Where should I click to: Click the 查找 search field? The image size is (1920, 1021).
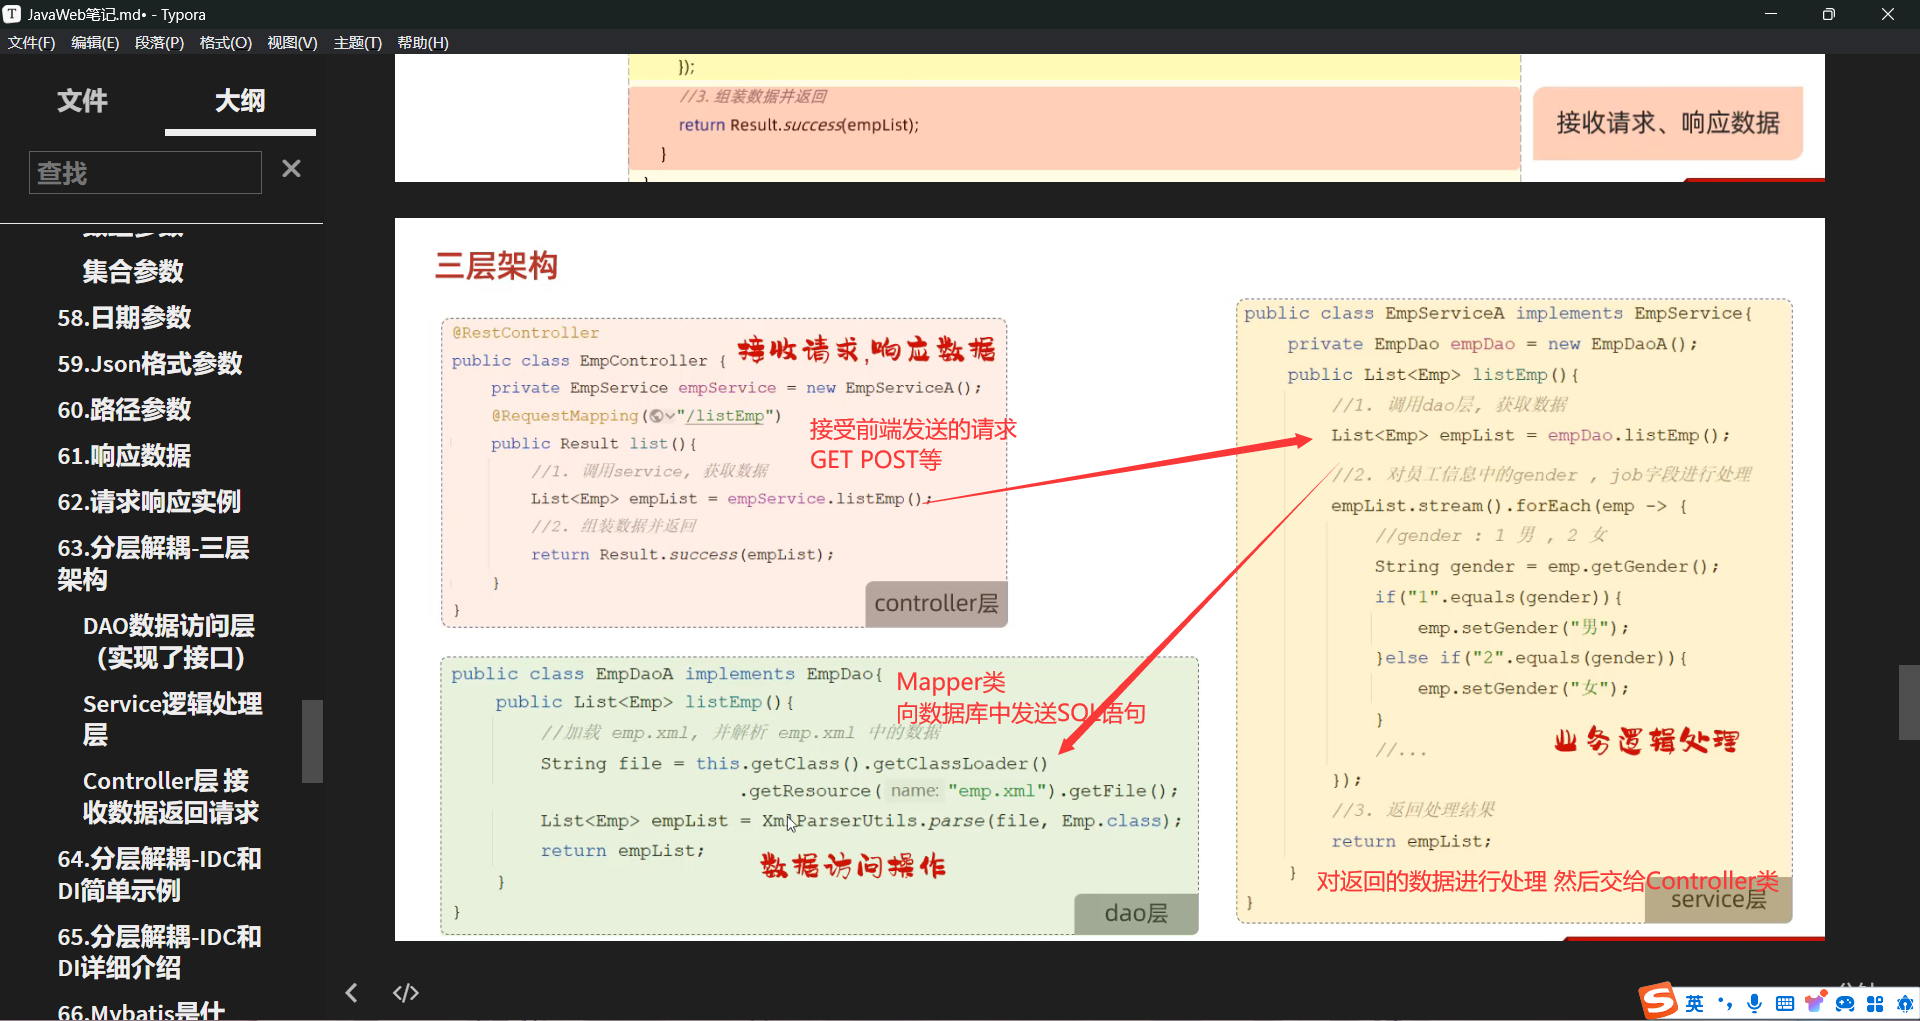coord(145,173)
